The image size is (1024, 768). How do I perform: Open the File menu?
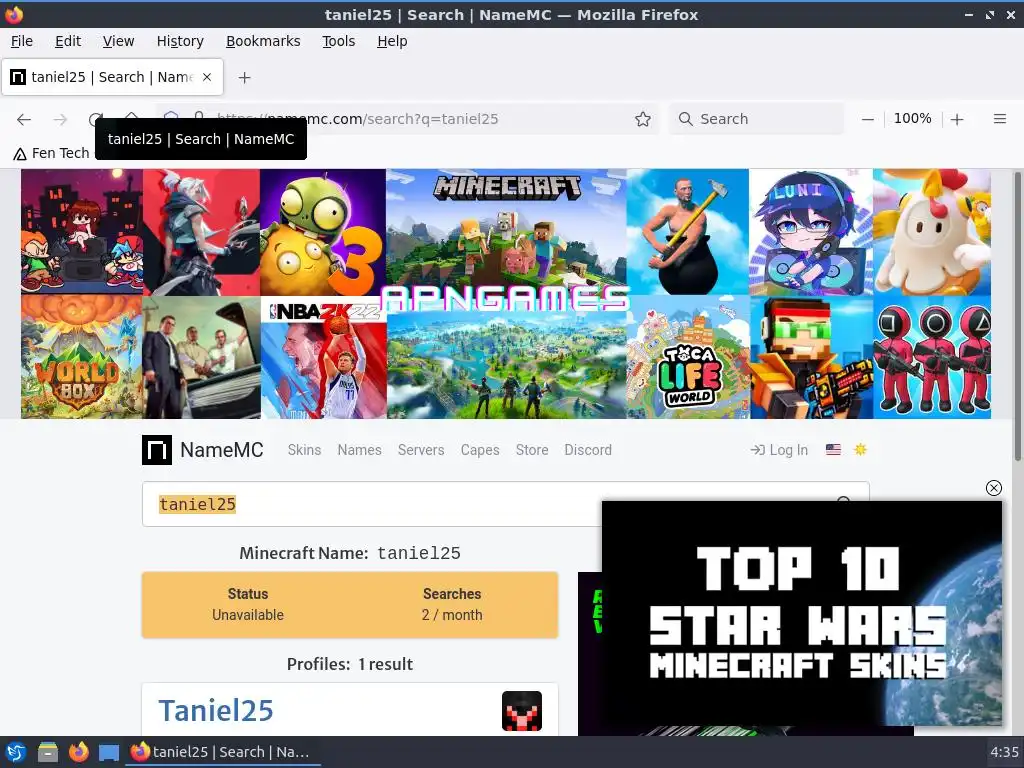pyautogui.click(x=22, y=41)
